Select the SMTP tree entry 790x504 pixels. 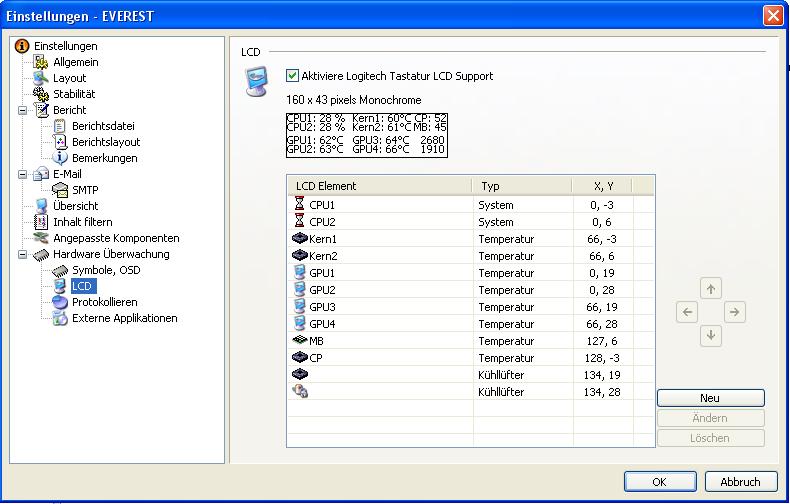click(x=85, y=190)
